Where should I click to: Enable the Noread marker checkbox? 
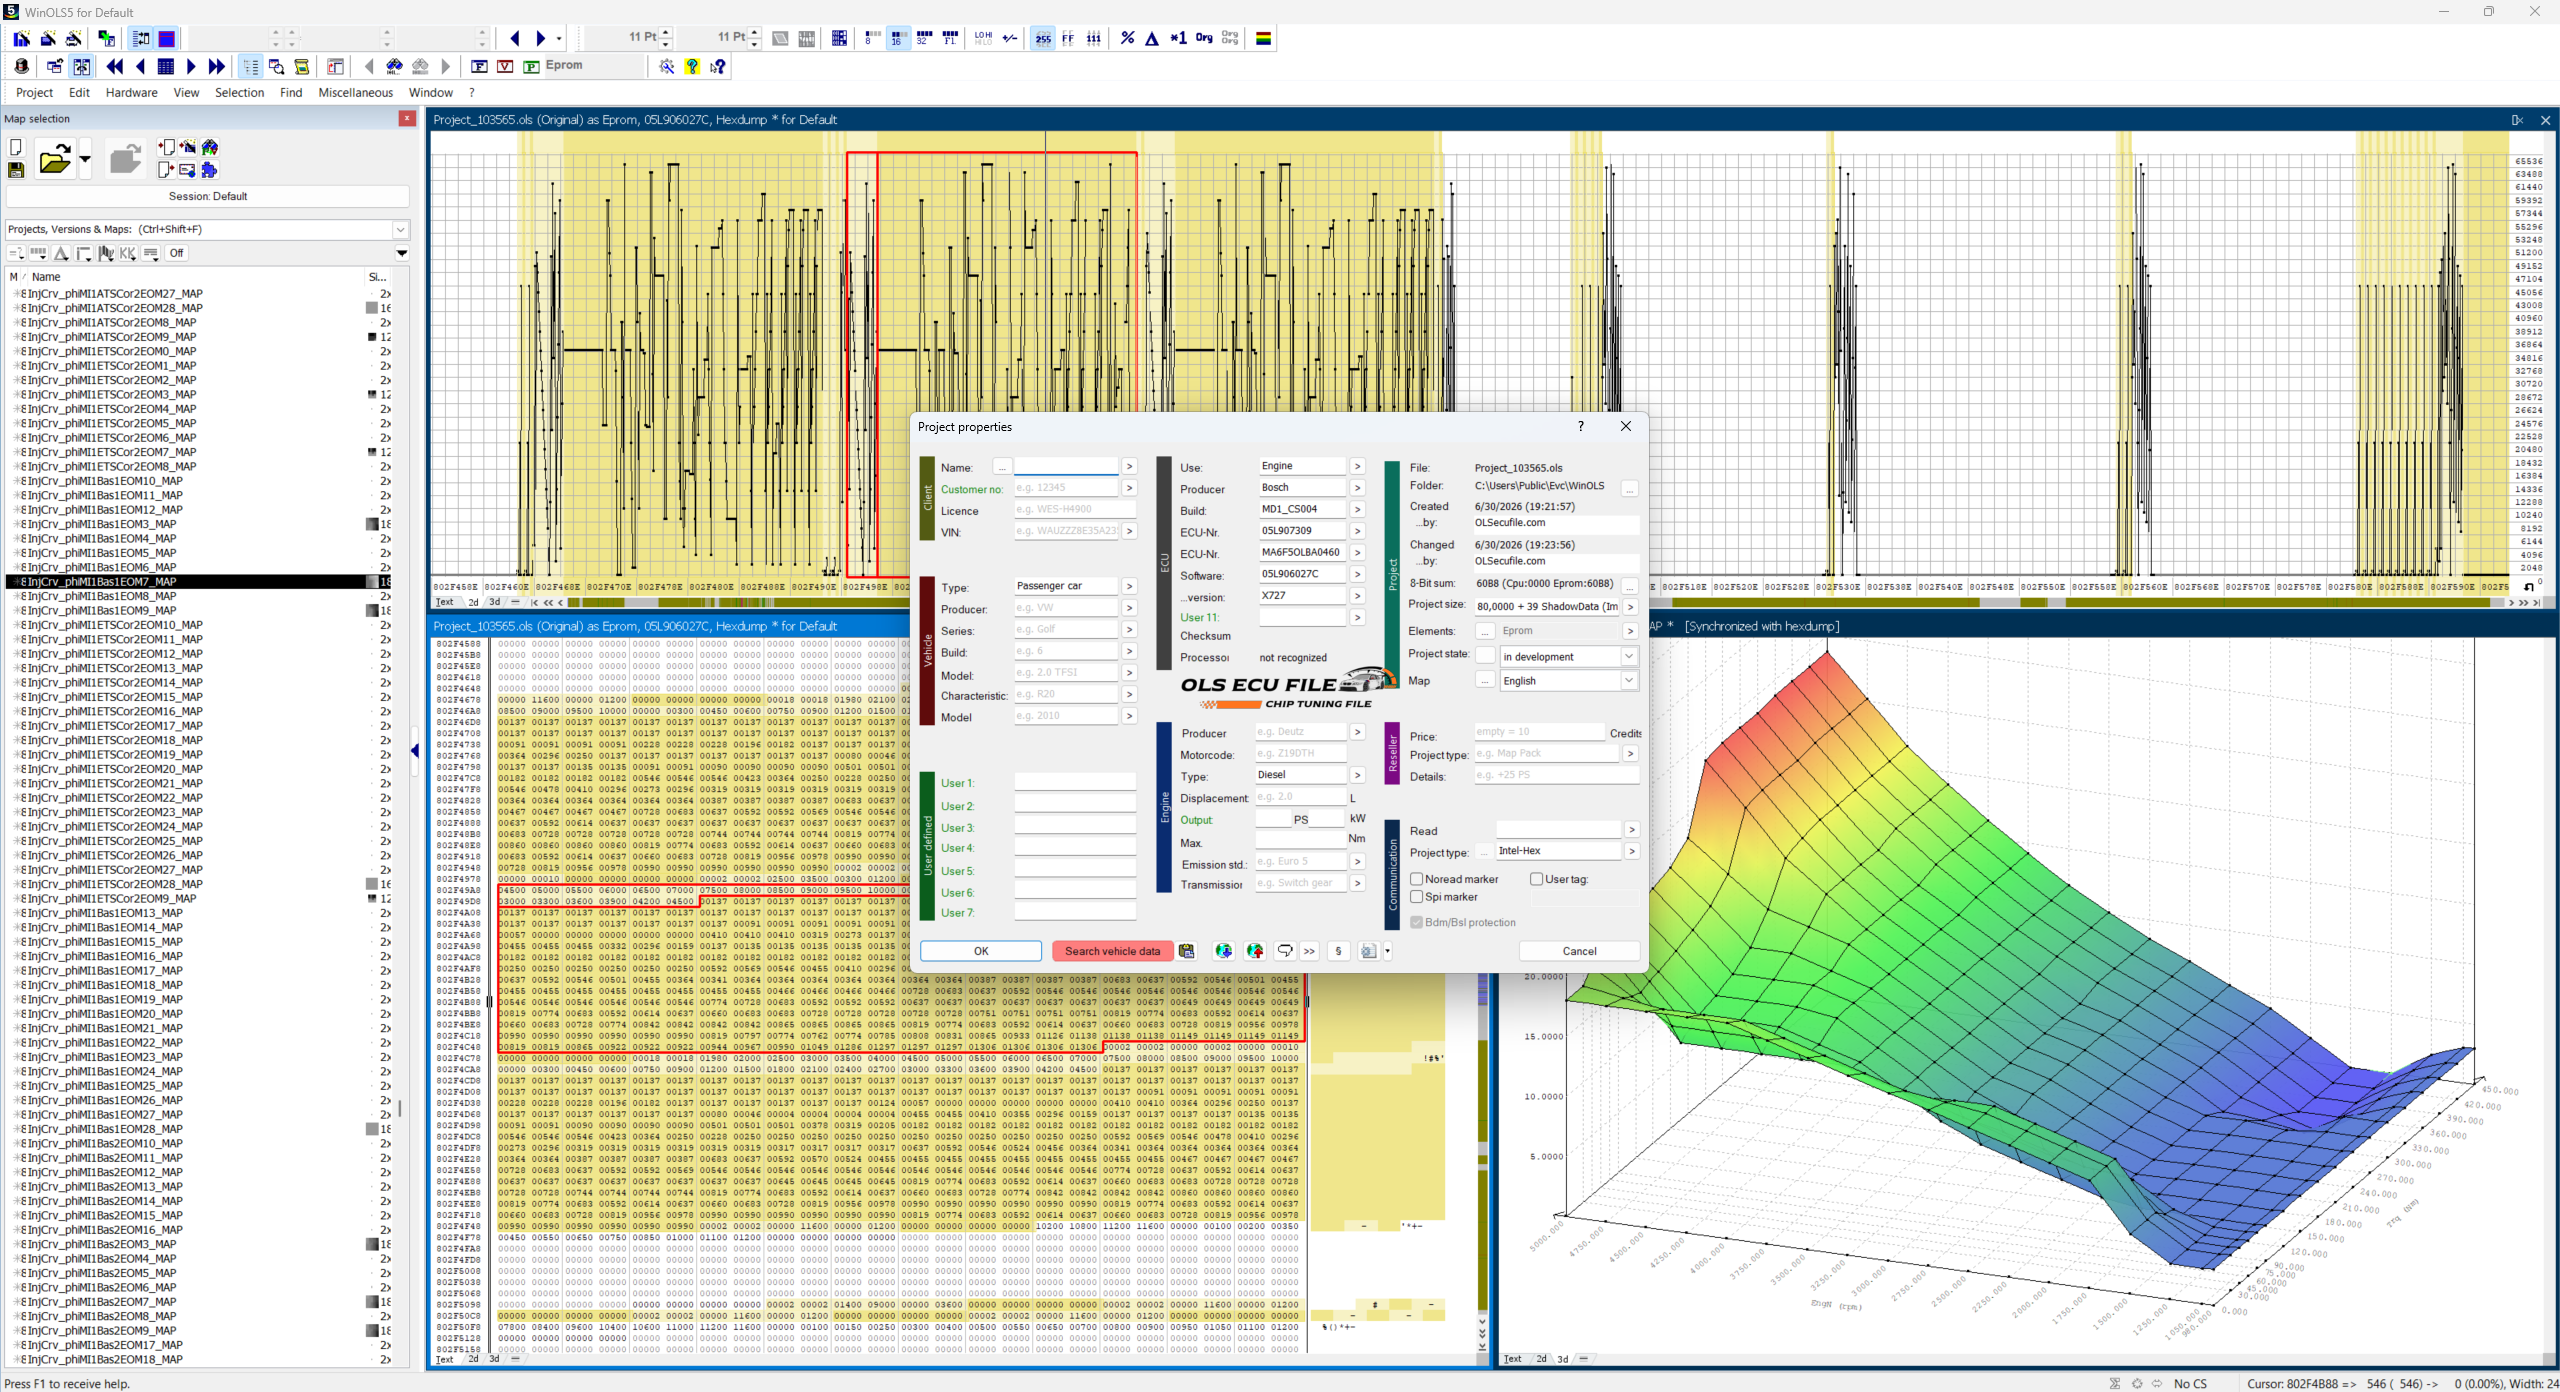click(1416, 879)
